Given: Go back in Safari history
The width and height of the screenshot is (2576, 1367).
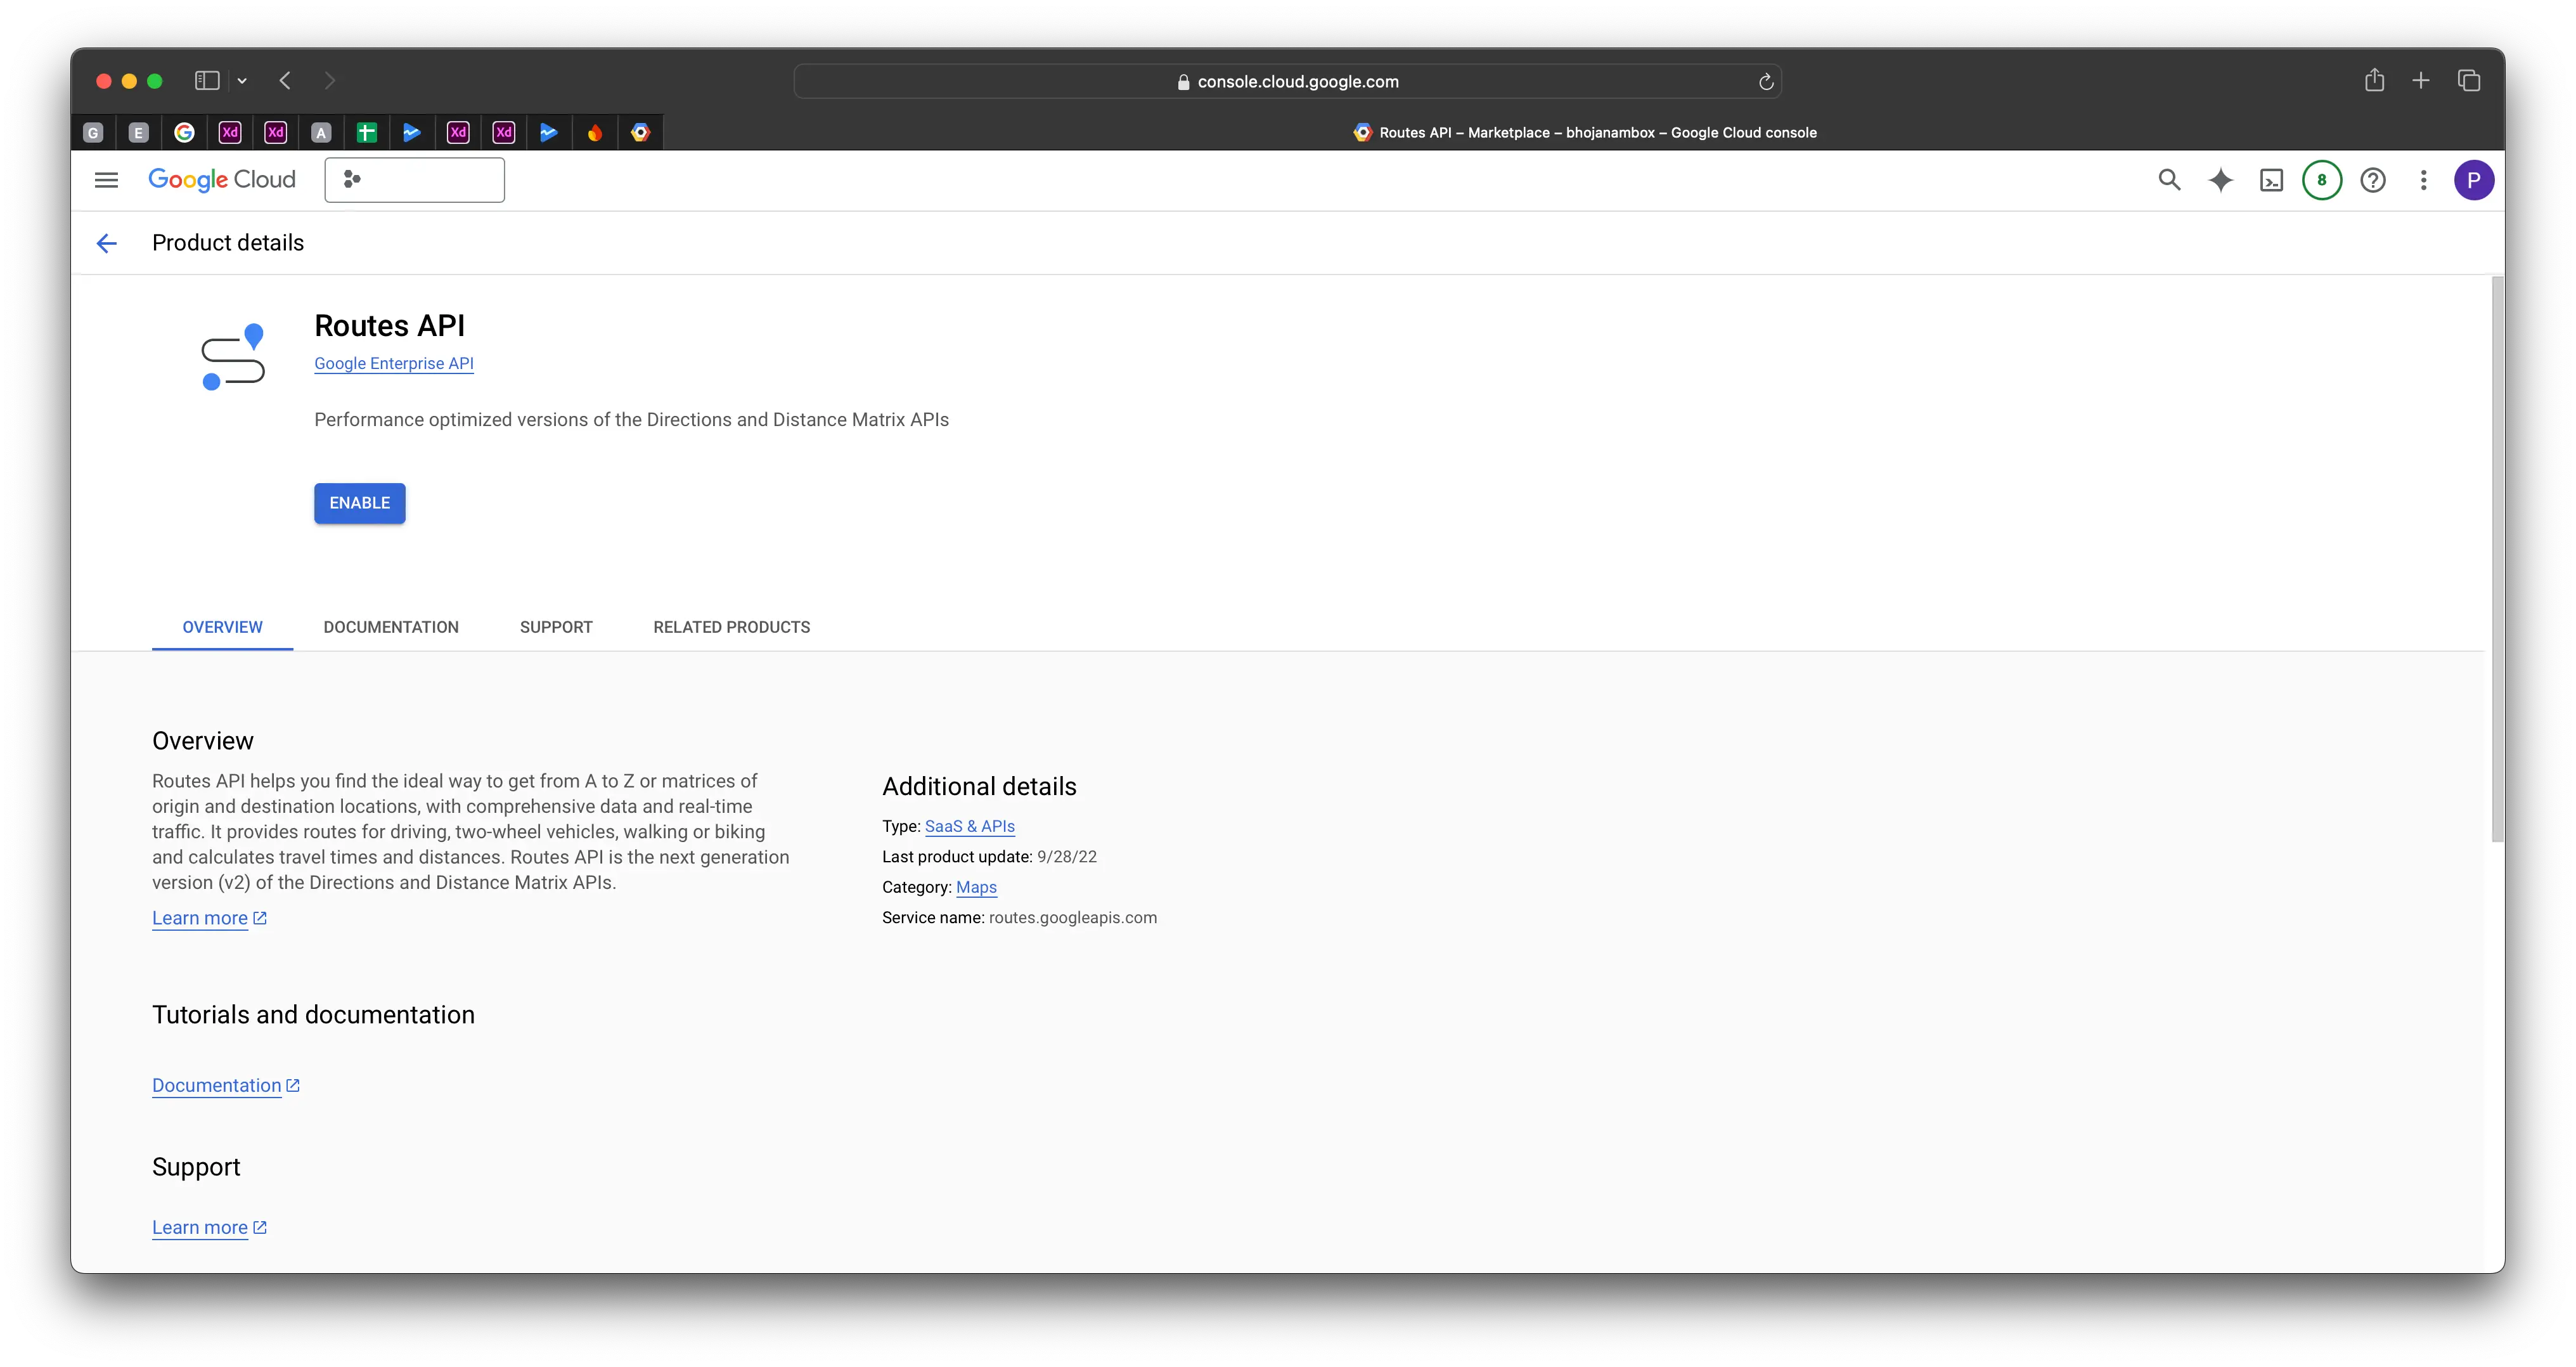Looking at the screenshot, I should pyautogui.click(x=285, y=81).
